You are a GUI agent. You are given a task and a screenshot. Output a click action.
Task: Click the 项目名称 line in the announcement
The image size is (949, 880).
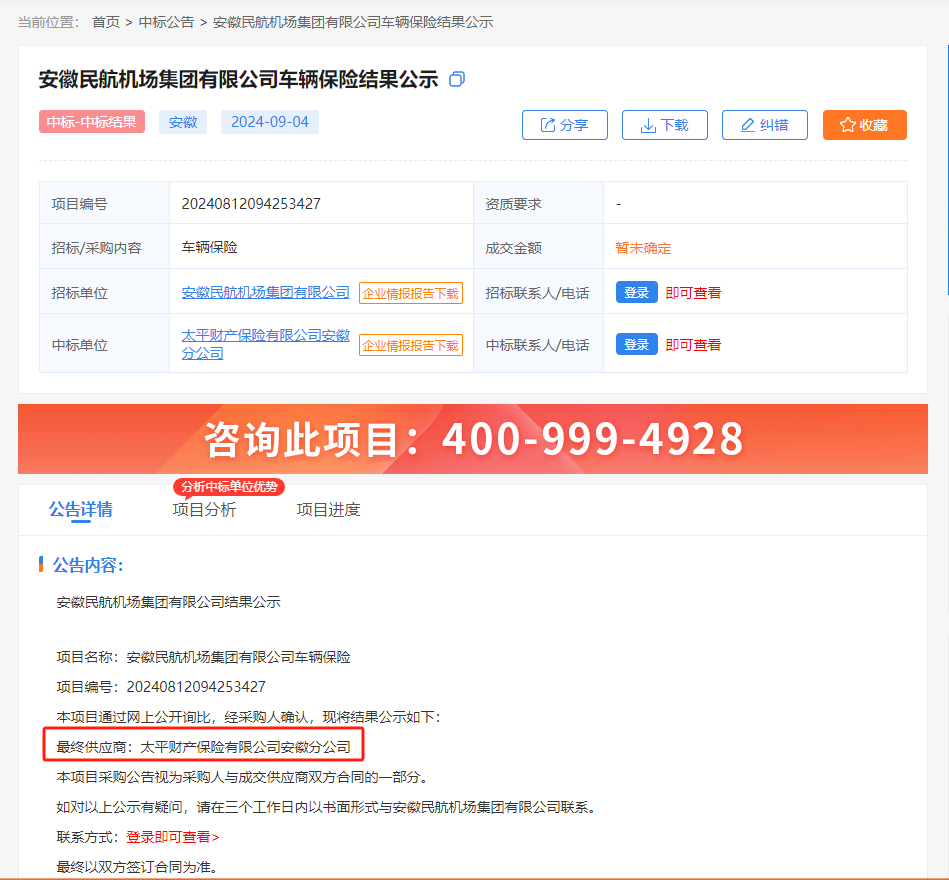[203, 657]
